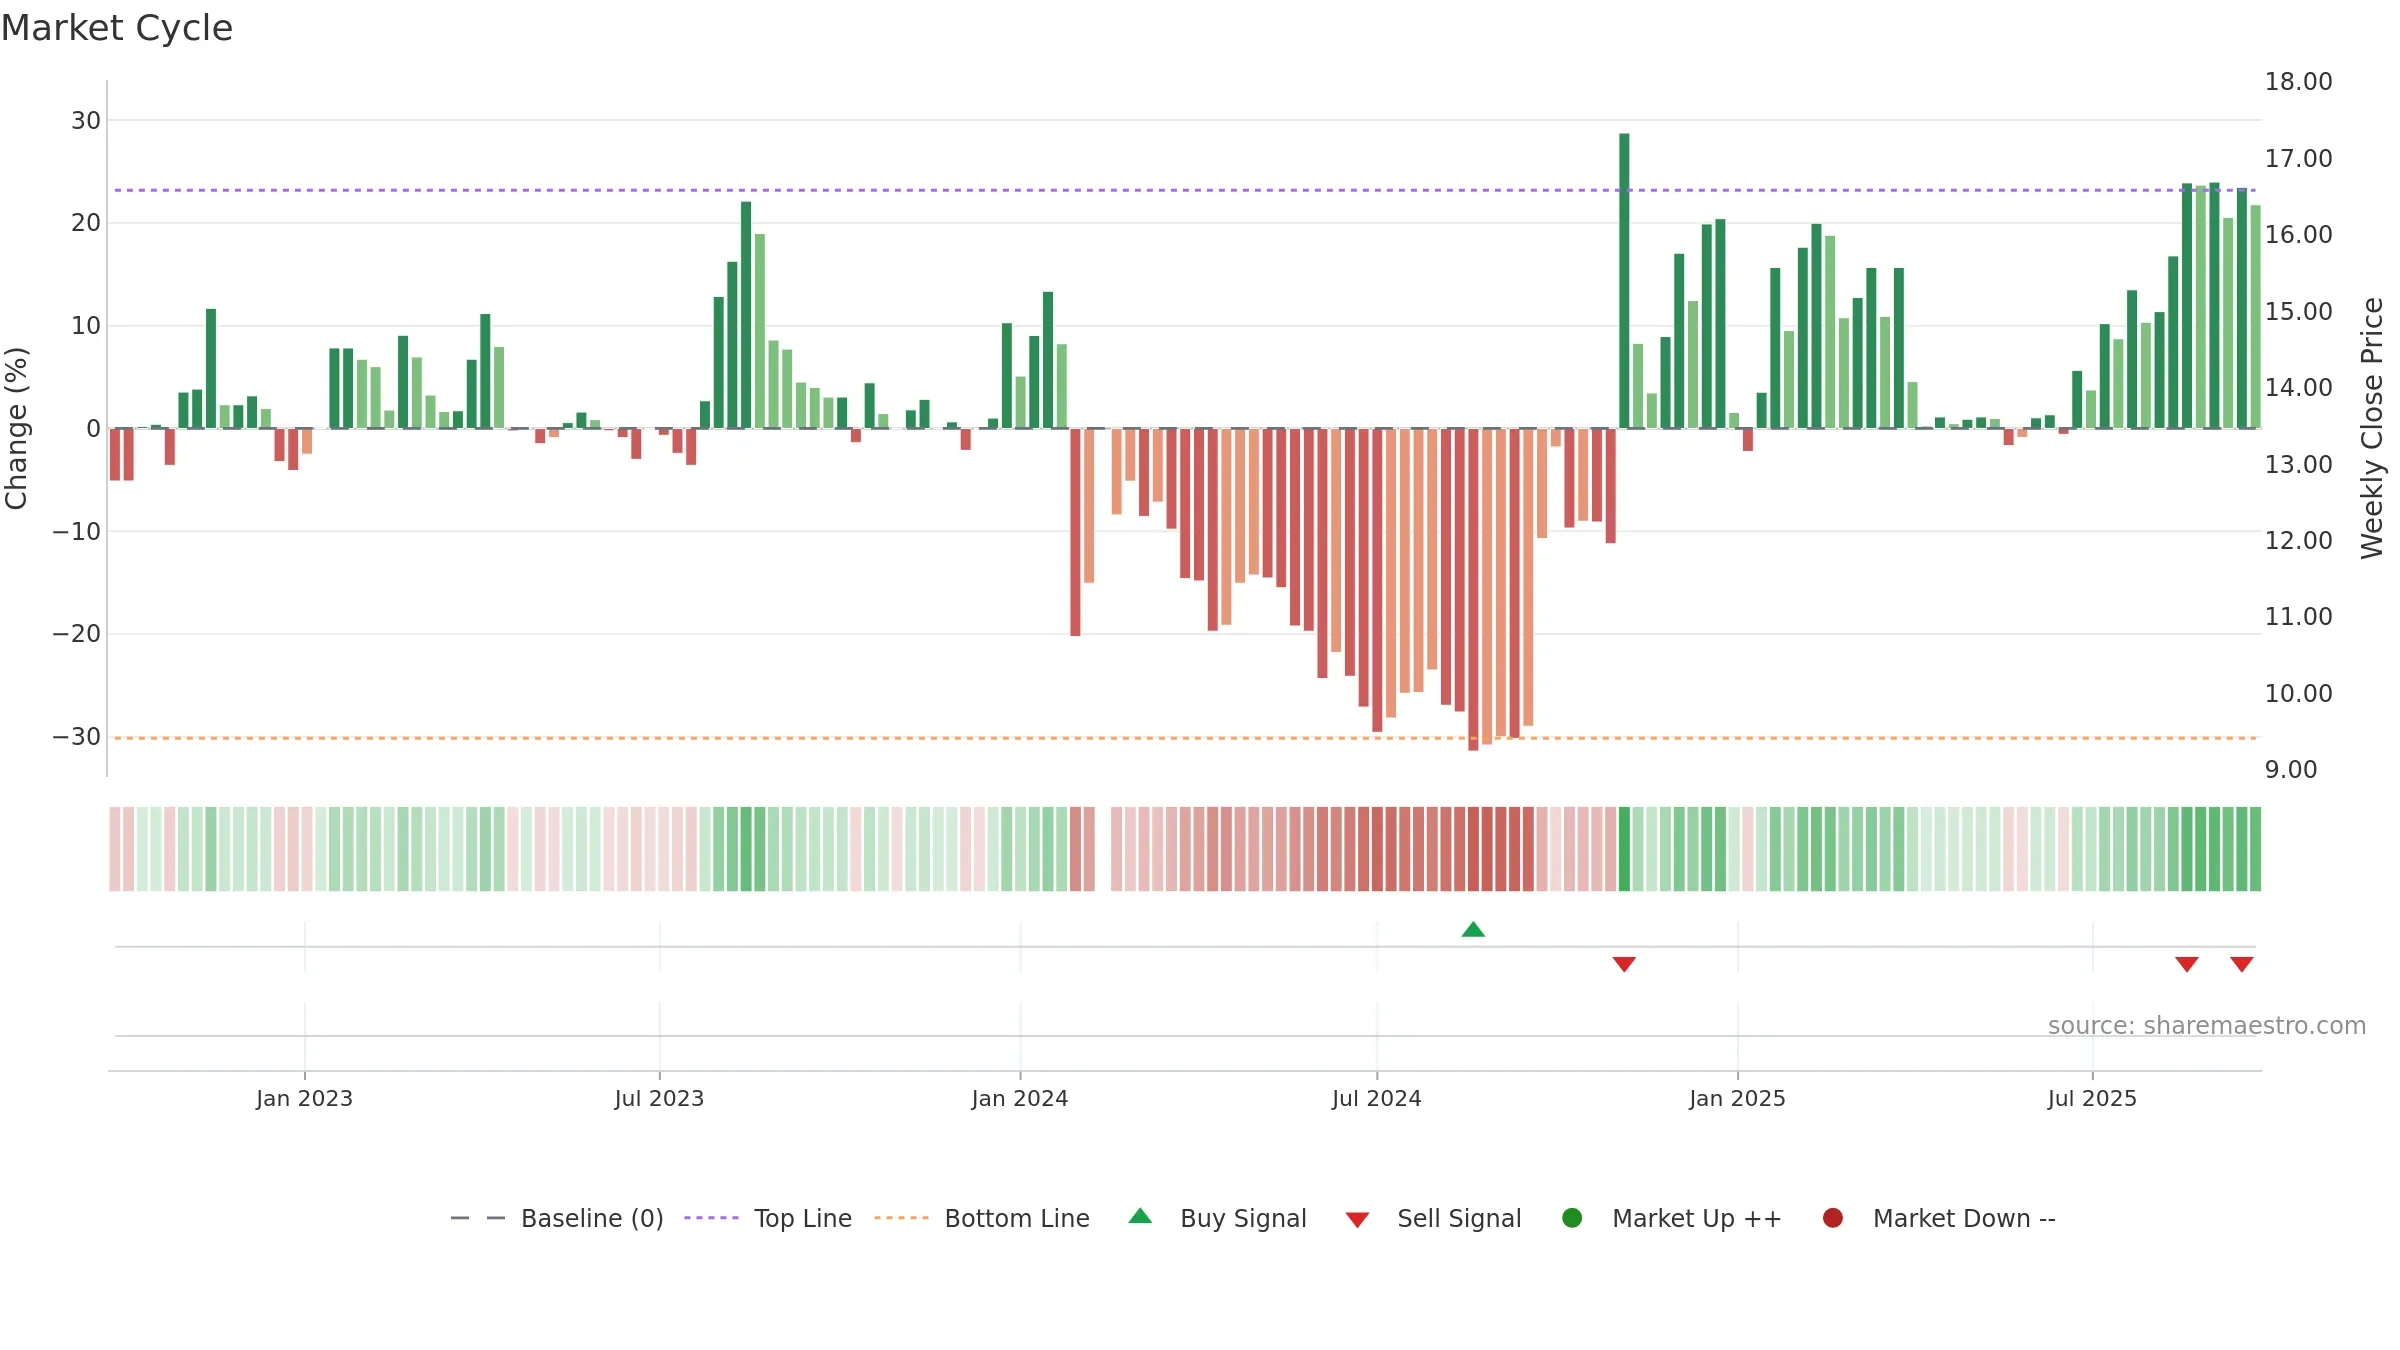Click the Market Up ++ legend label
Screen dimensions: 2400x1350
(1697, 1218)
